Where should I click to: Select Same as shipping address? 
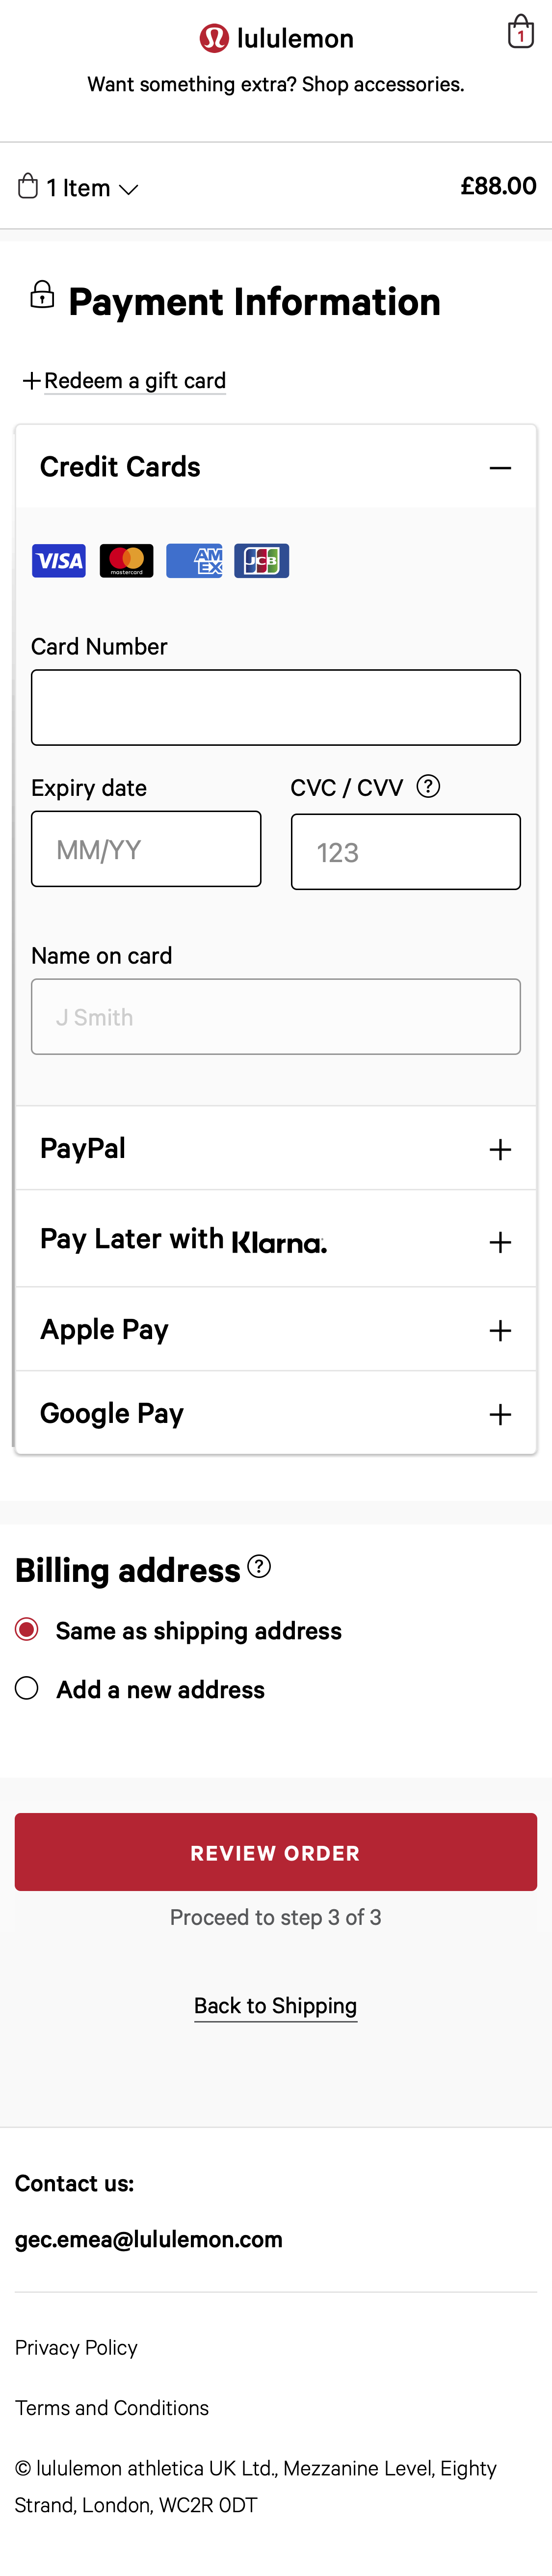pyautogui.click(x=27, y=1630)
